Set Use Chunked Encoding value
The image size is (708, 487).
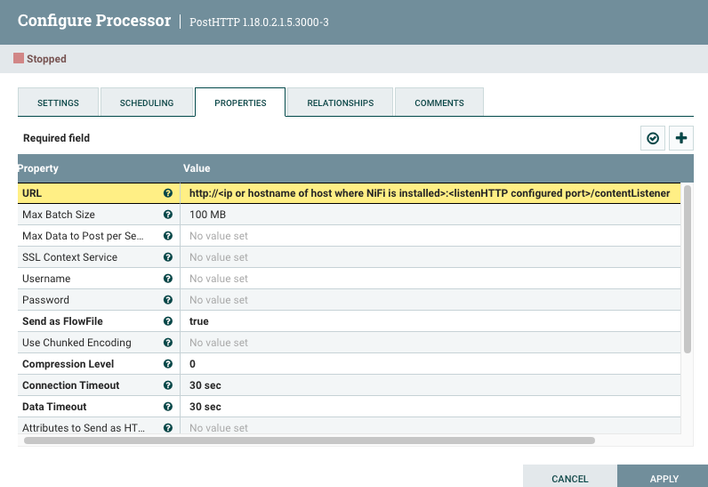tap(430, 343)
